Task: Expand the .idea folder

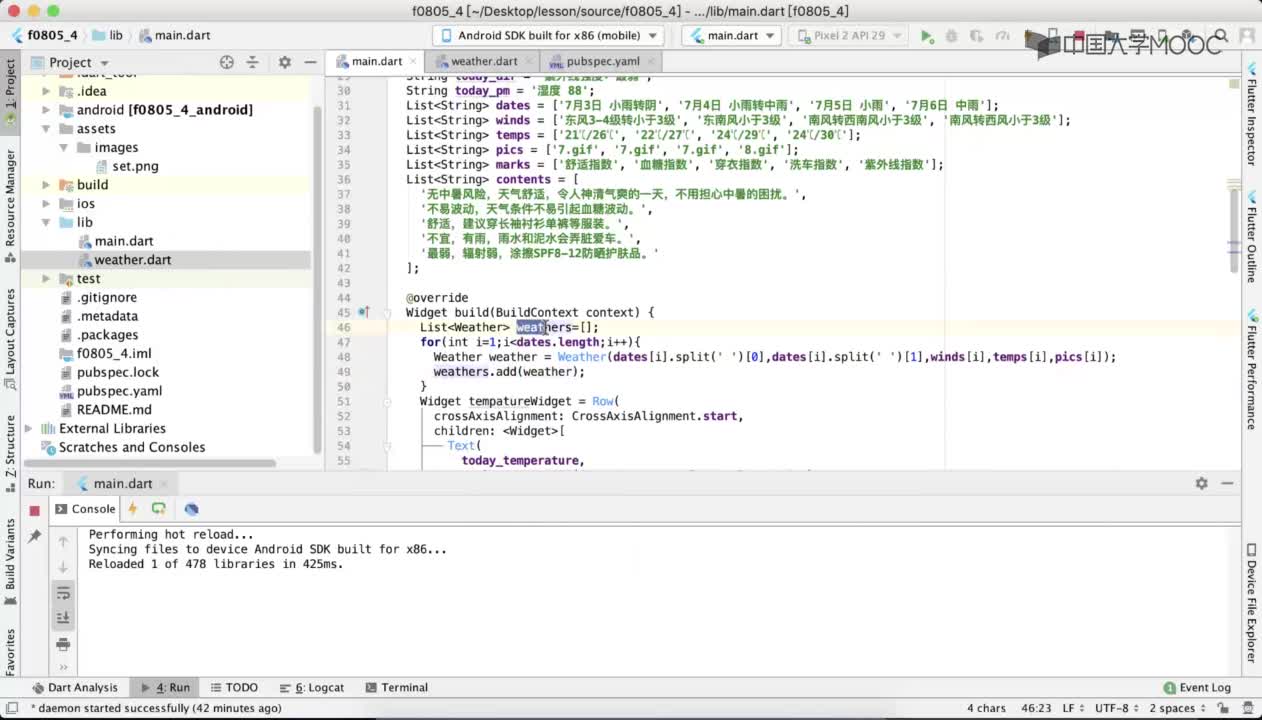Action: pos(46,91)
